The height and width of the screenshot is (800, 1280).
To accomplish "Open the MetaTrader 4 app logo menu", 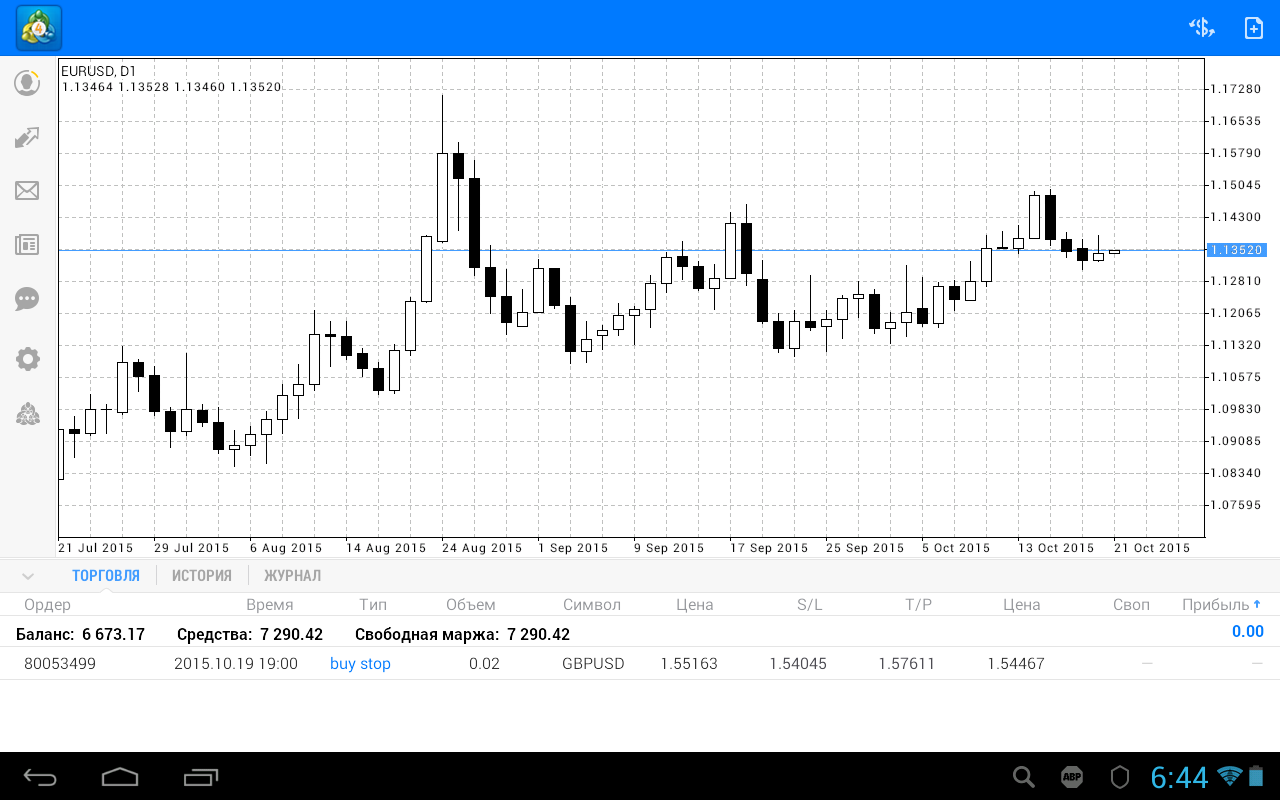I will (x=39, y=28).
